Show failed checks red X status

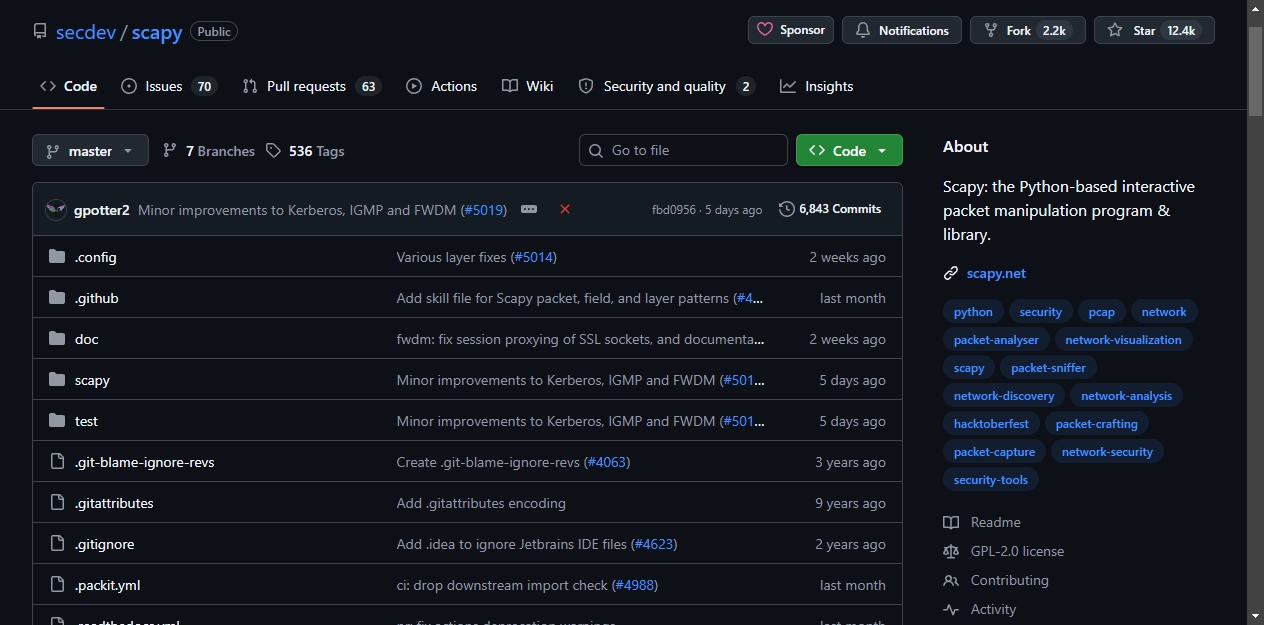[x=565, y=209]
